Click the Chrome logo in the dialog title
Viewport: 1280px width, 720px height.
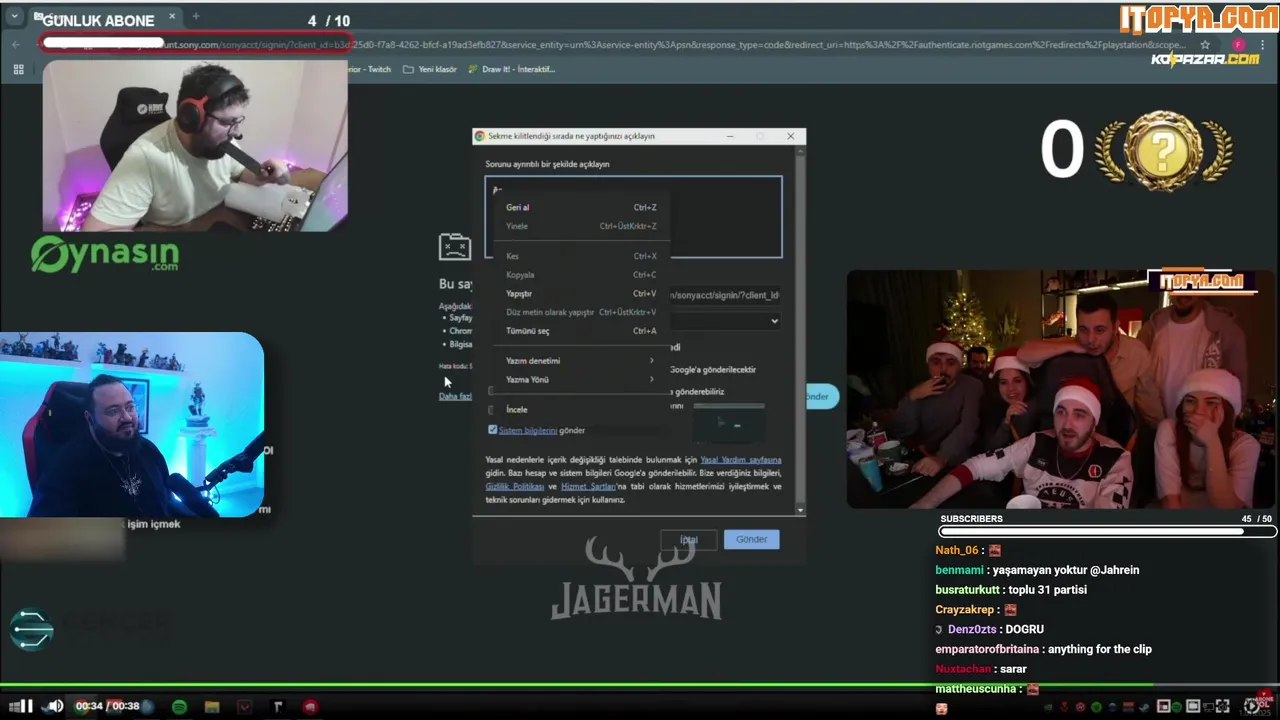tap(480, 136)
